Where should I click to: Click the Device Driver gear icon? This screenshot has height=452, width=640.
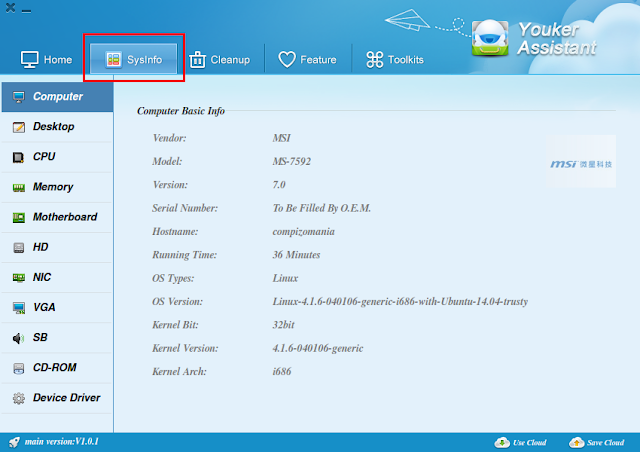tap(18, 398)
